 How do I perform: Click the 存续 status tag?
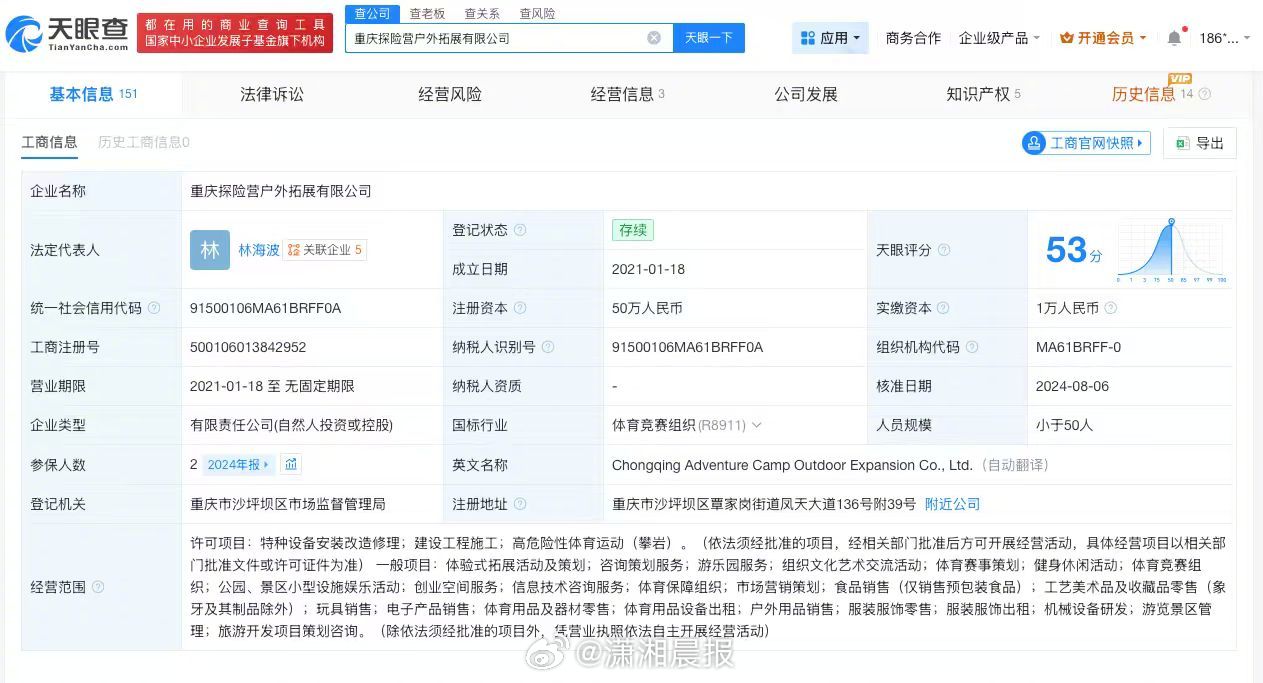633,230
